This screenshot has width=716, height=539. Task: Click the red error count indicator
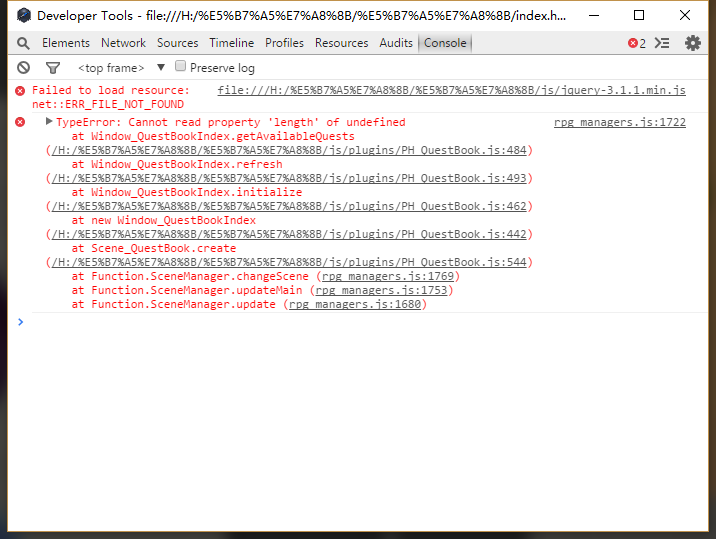(637, 43)
